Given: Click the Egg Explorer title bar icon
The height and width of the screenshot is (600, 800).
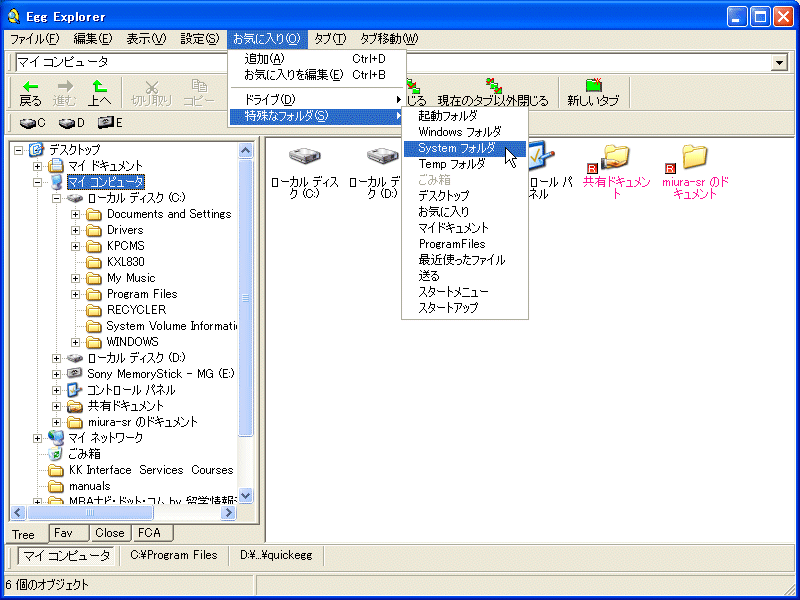Looking at the screenshot, I should click(x=14, y=16).
